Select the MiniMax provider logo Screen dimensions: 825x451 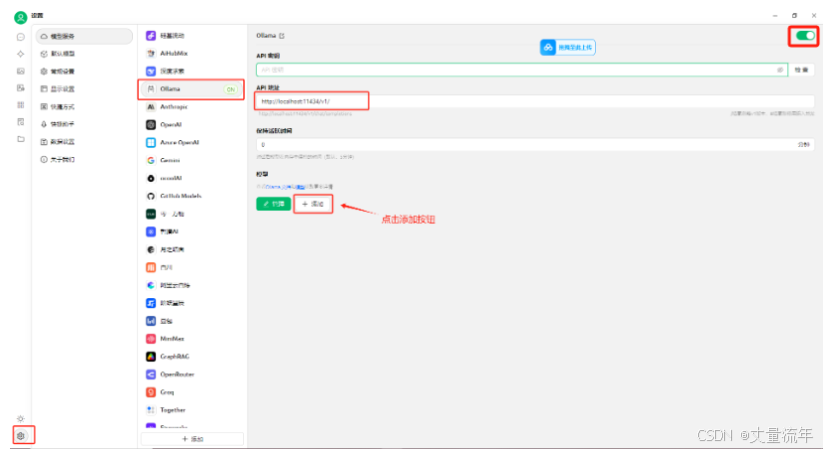pos(151,338)
